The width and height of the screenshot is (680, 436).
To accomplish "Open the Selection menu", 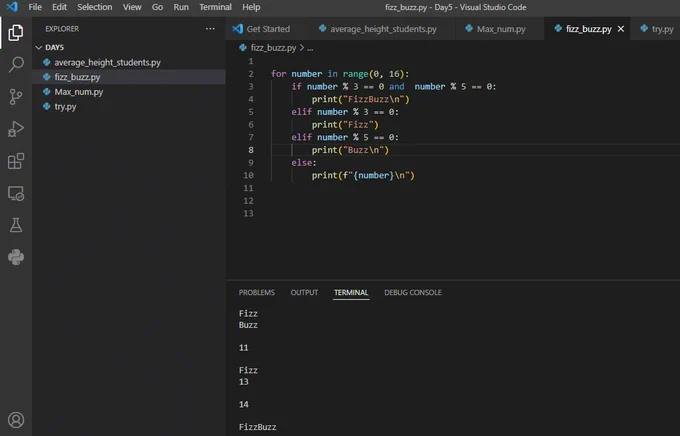I will [95, 7].
